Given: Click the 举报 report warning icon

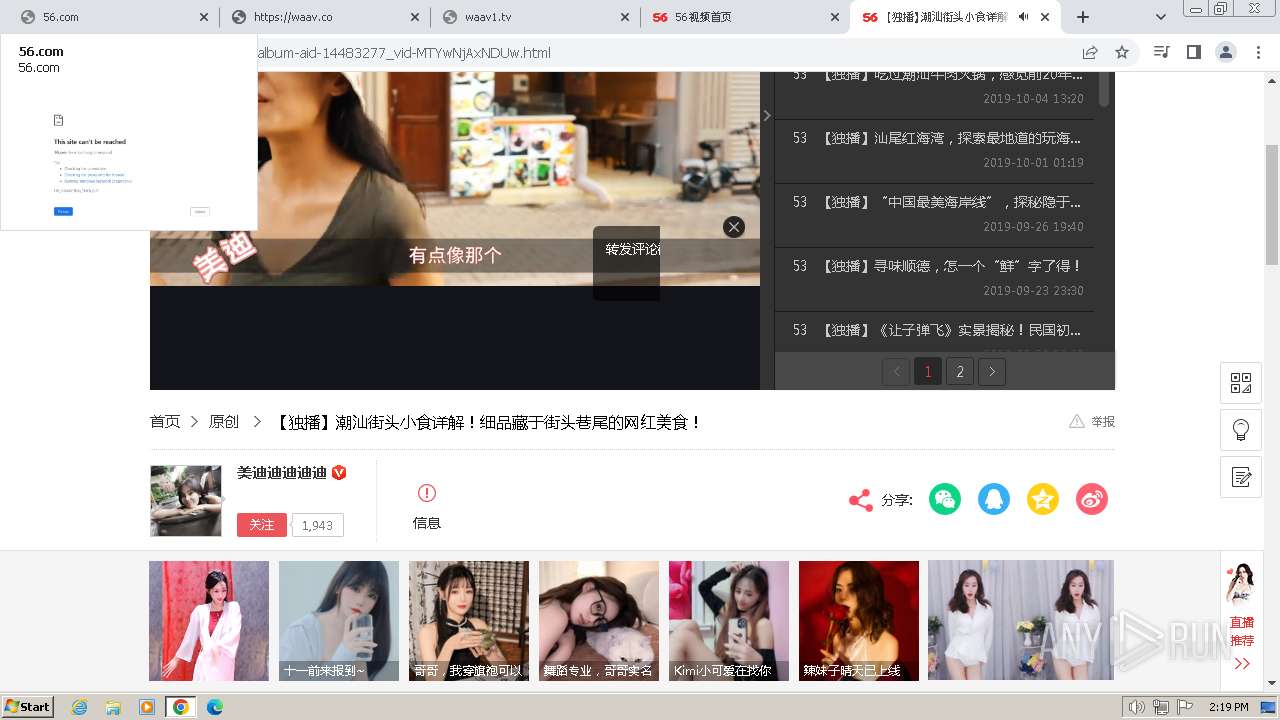Looking at the screenshot, I should click(x=1077, y=422).
